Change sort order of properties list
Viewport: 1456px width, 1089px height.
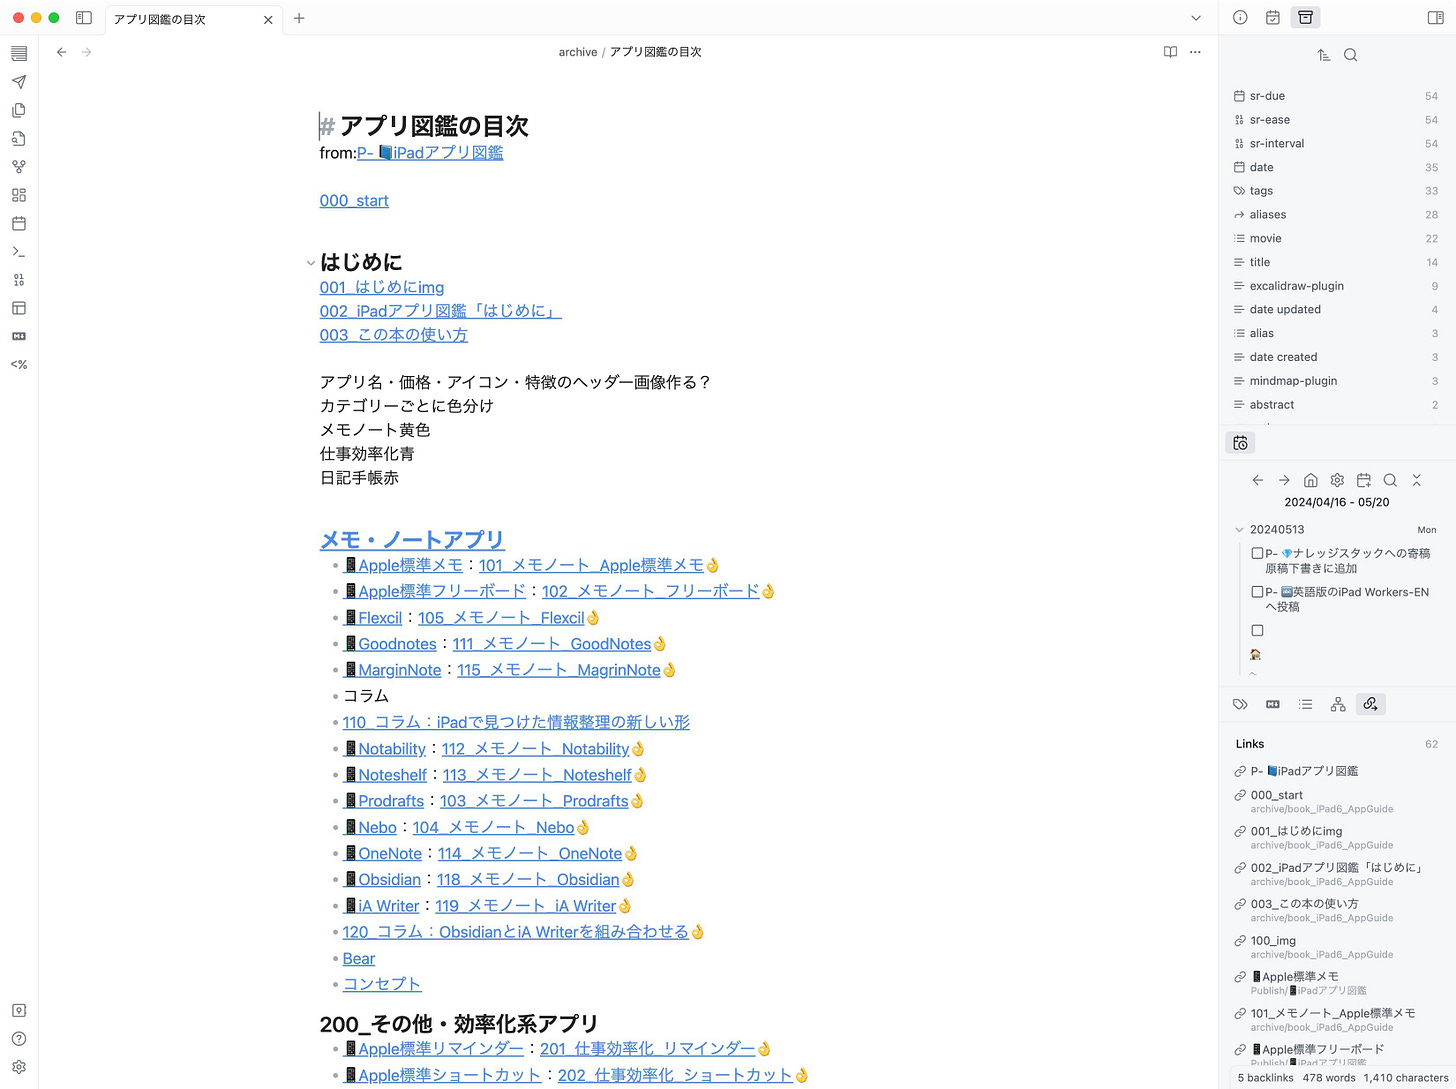point(1324,55)
